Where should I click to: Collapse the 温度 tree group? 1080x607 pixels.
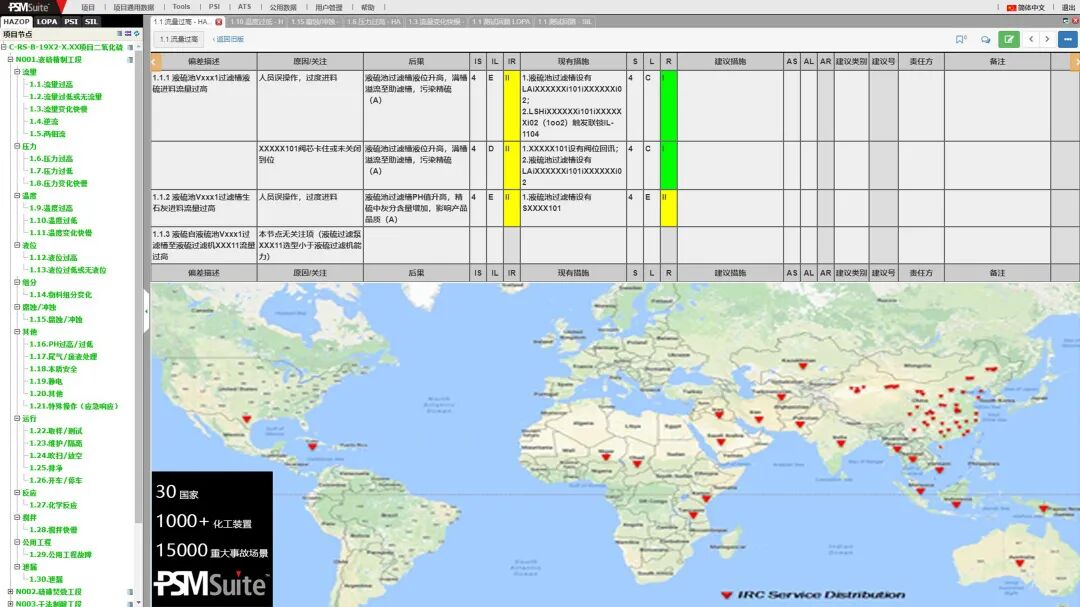coord(17,196)
